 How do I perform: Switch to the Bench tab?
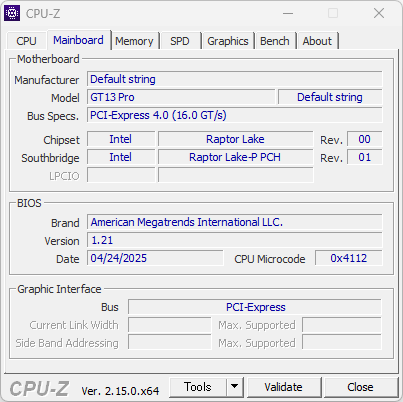pos(275,41)
